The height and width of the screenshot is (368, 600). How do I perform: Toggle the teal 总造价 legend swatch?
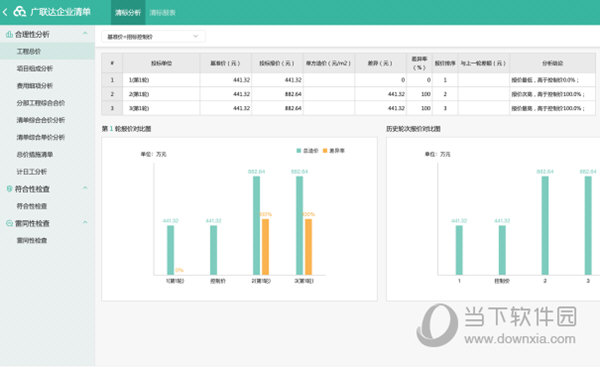click(299, 151)
